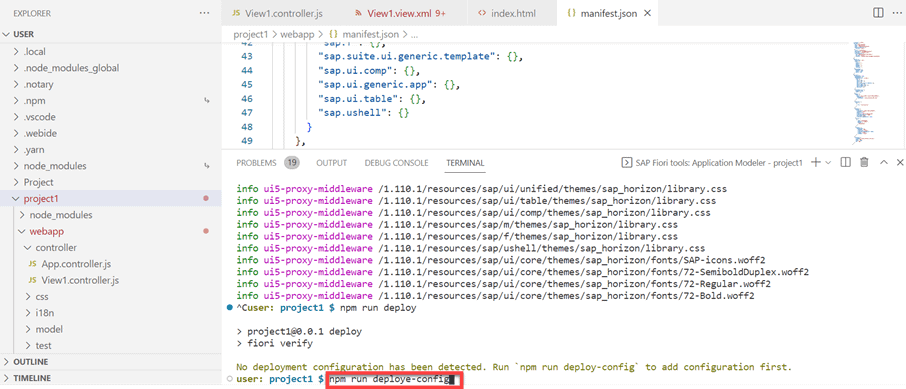Expand the .notary folder
906x389 pixels.
tap(110, 84)
